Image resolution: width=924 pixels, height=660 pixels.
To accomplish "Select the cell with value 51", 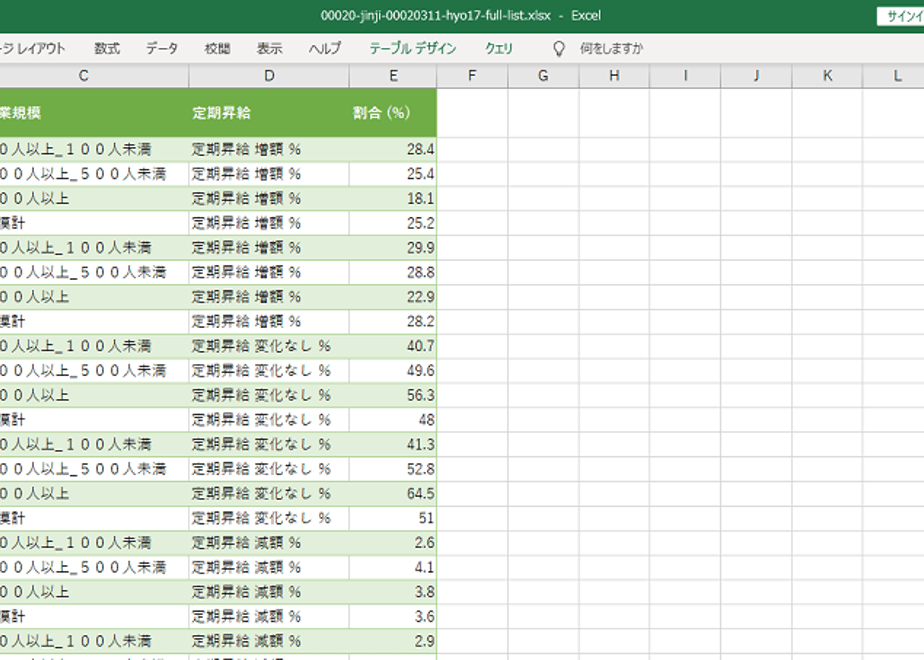I will (x=393, y=519).
